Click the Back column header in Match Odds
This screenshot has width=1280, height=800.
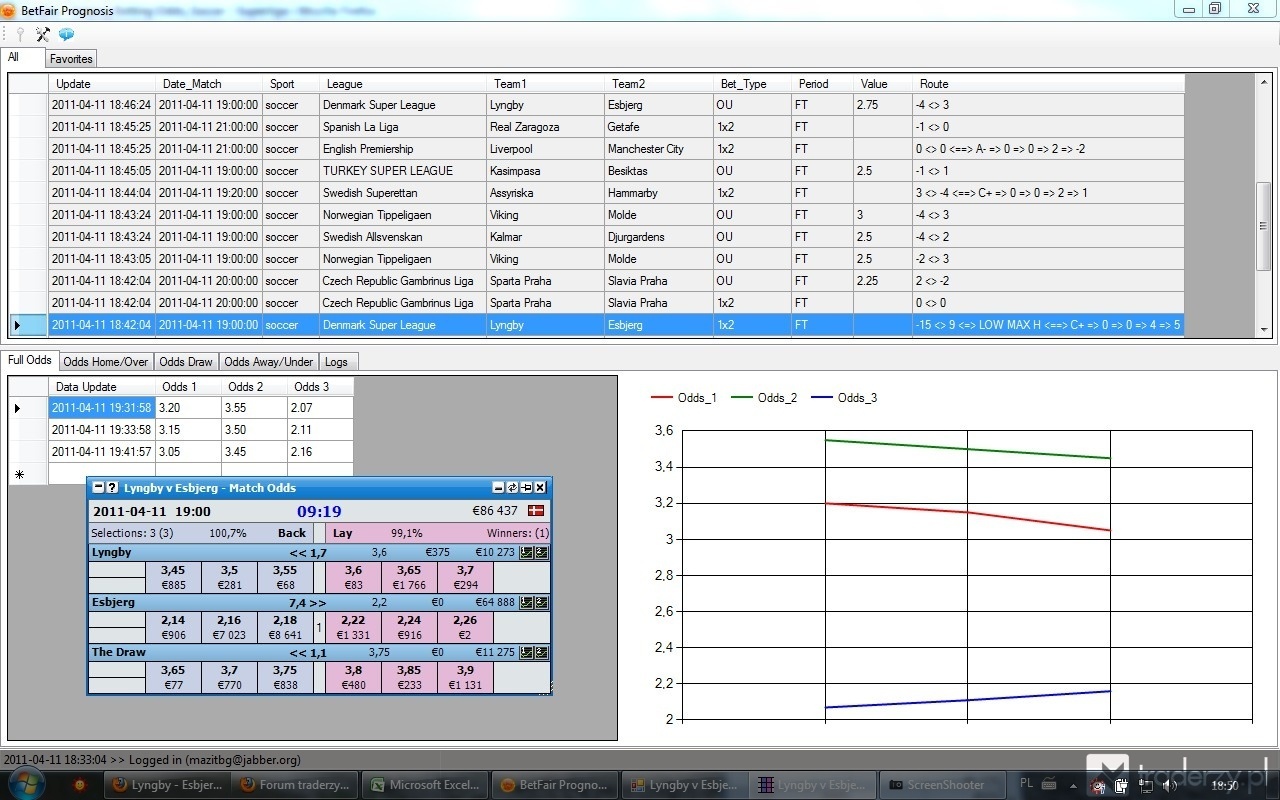[x=292, y=533]
